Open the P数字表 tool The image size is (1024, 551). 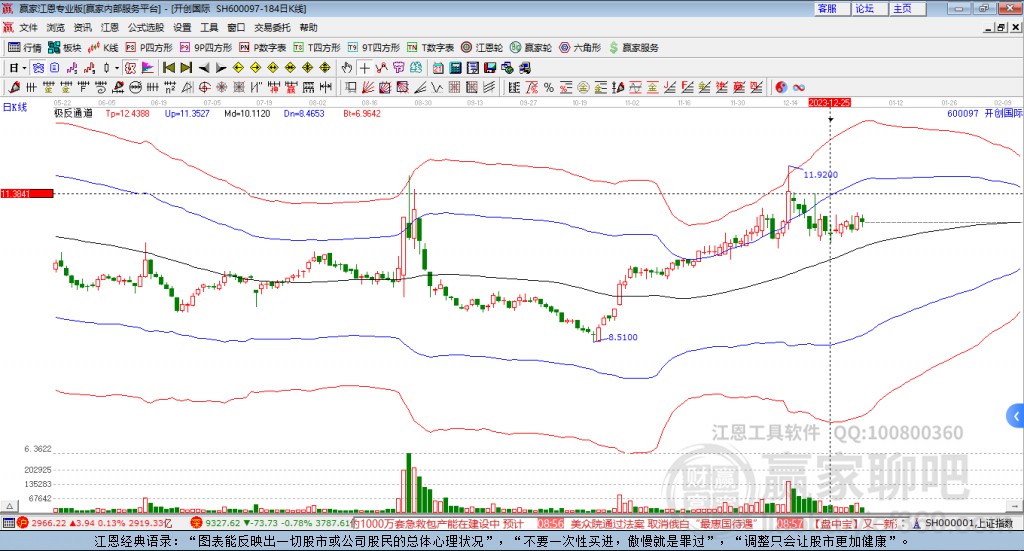point(263,48)
